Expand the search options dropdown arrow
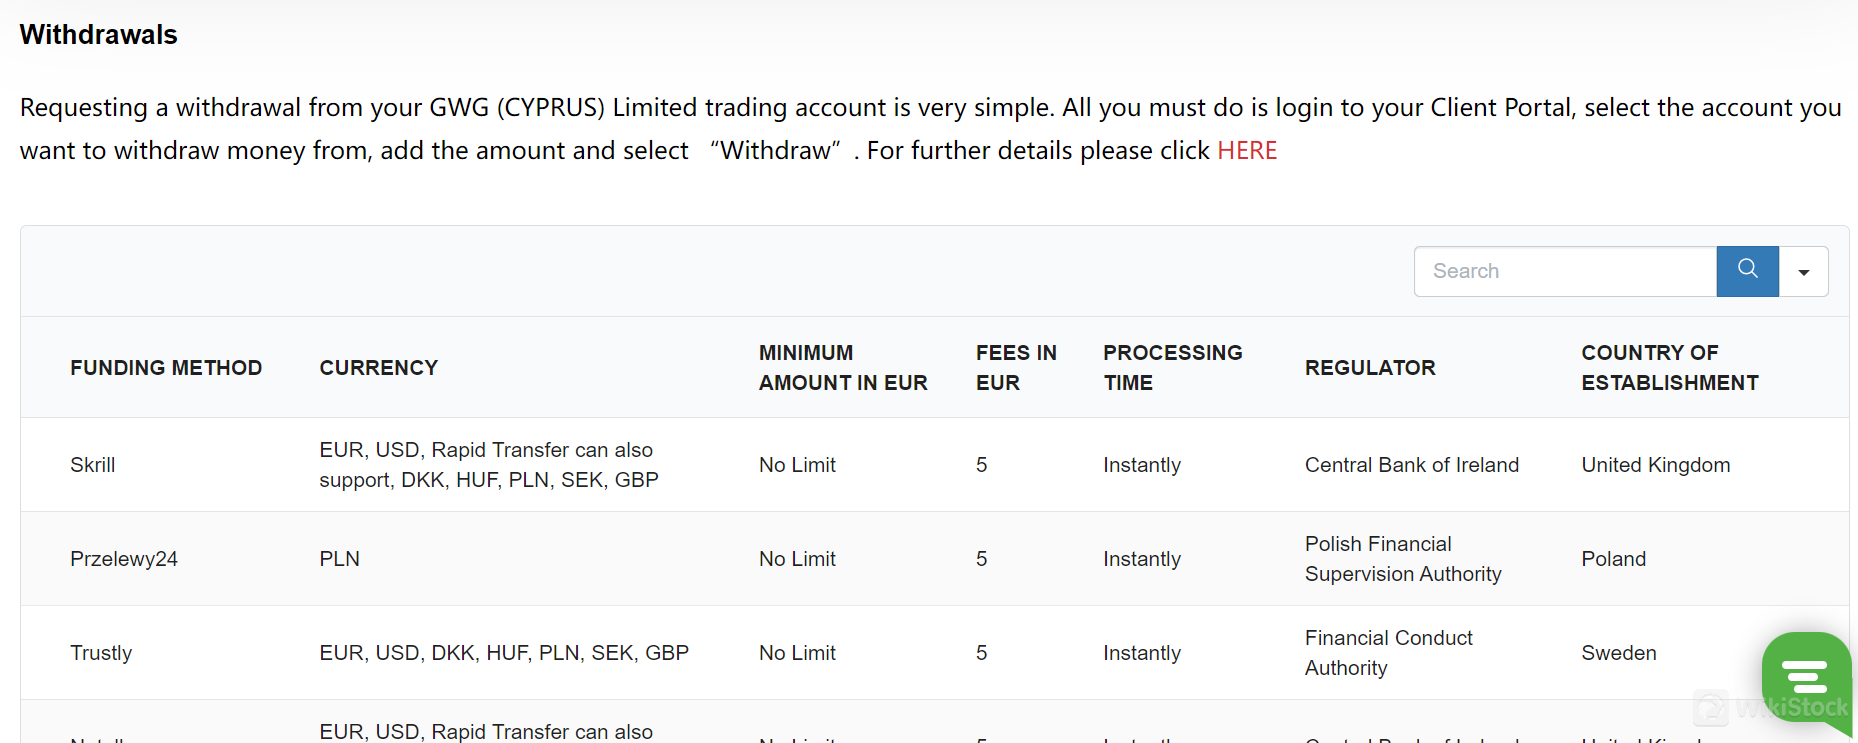The width and height of the screenshot is (1858, 743). [x=1804, y=272]
